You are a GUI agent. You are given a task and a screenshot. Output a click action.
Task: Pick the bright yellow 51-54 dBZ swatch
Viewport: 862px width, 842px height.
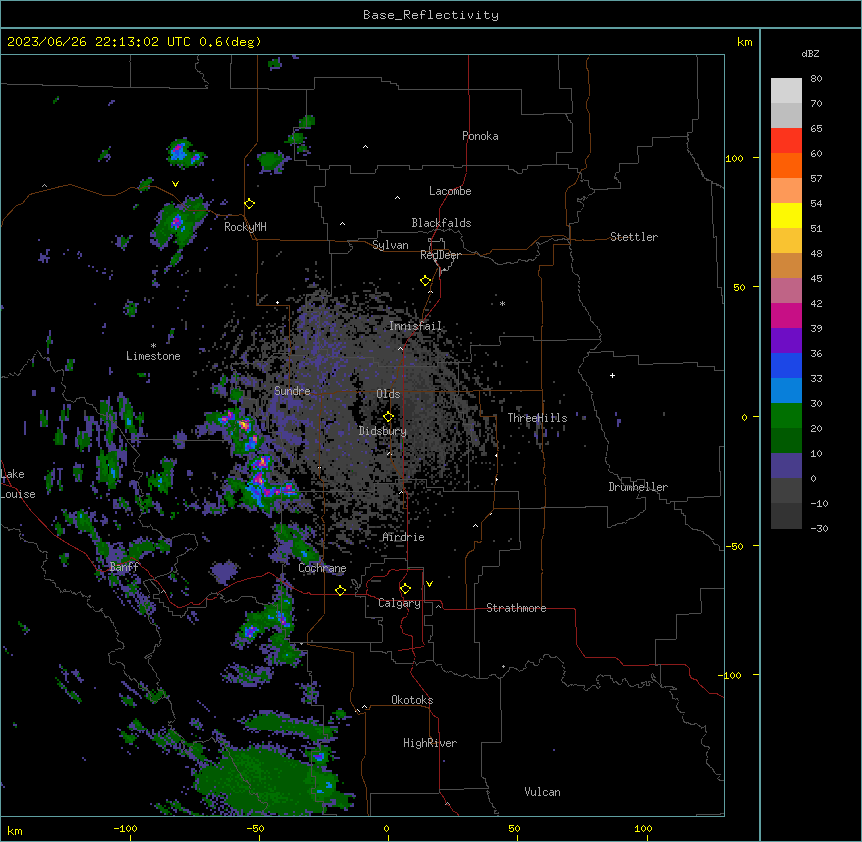tap(786, 216)
